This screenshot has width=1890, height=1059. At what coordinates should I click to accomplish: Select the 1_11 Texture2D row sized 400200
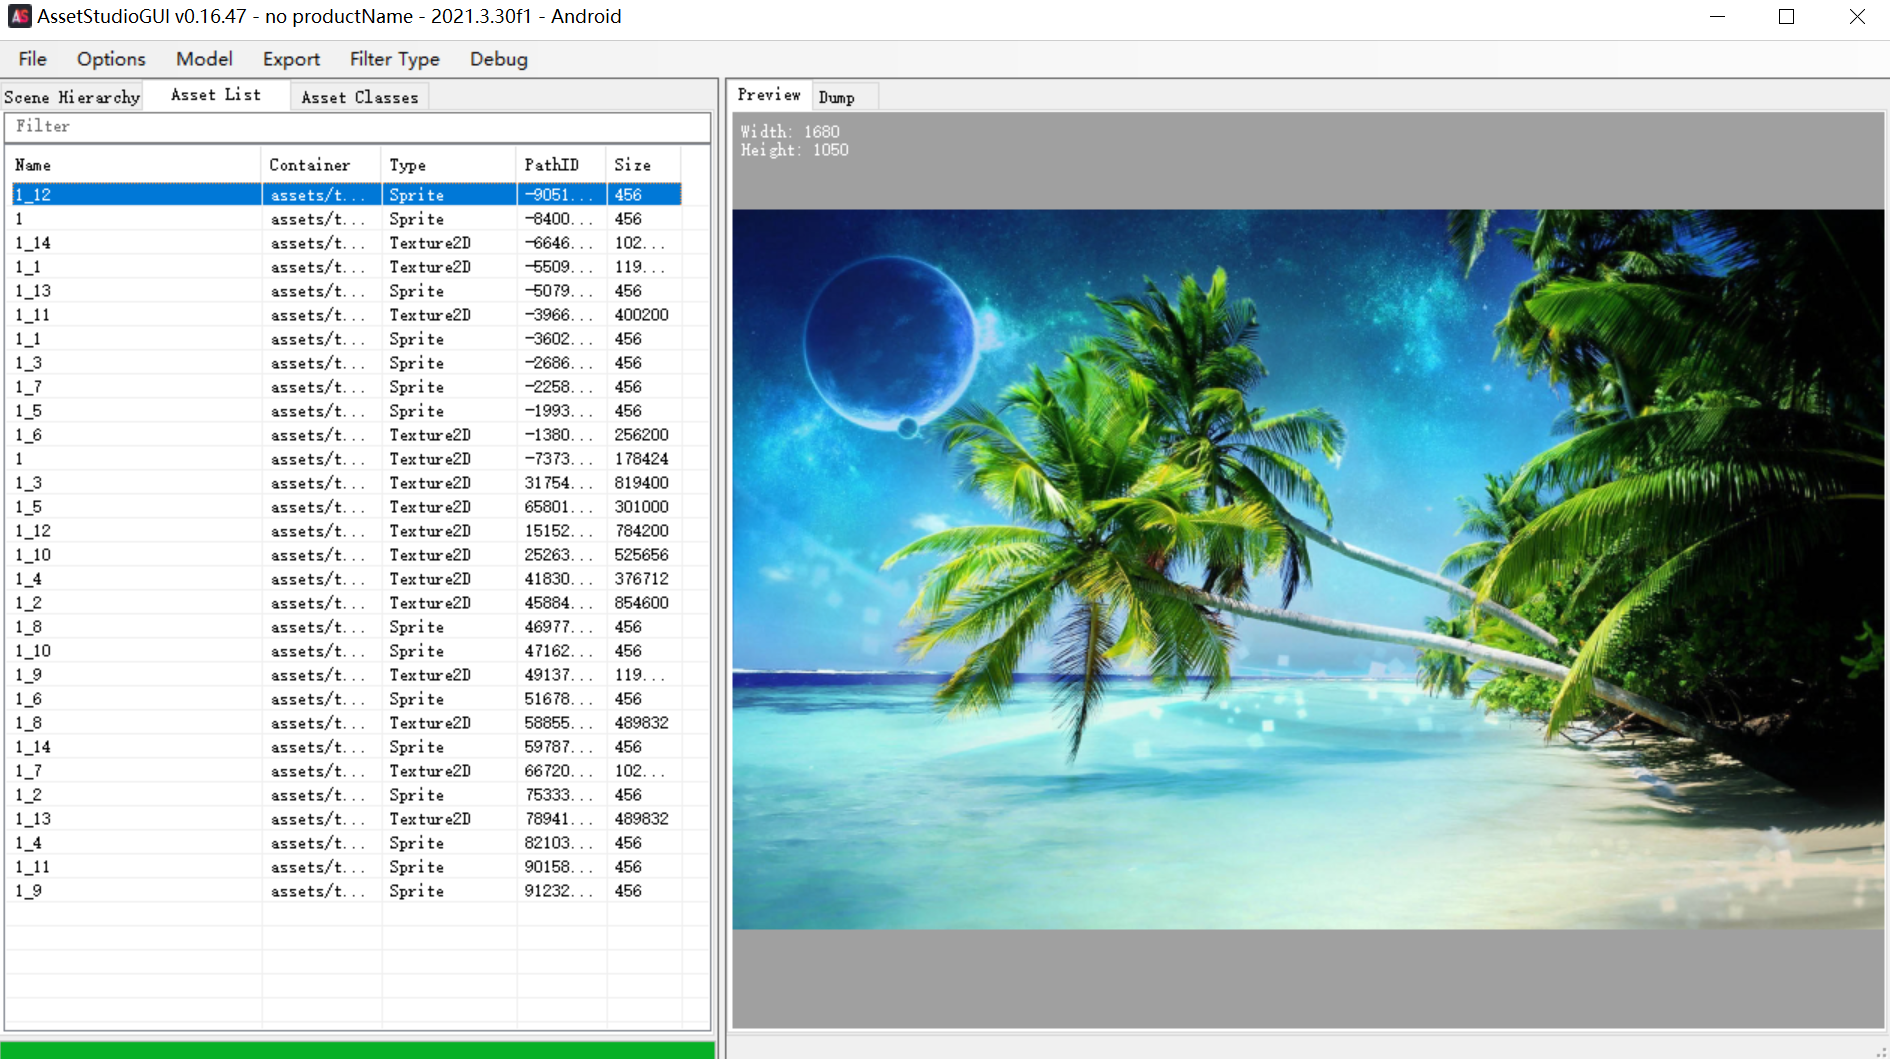click(x=346, y=315)
